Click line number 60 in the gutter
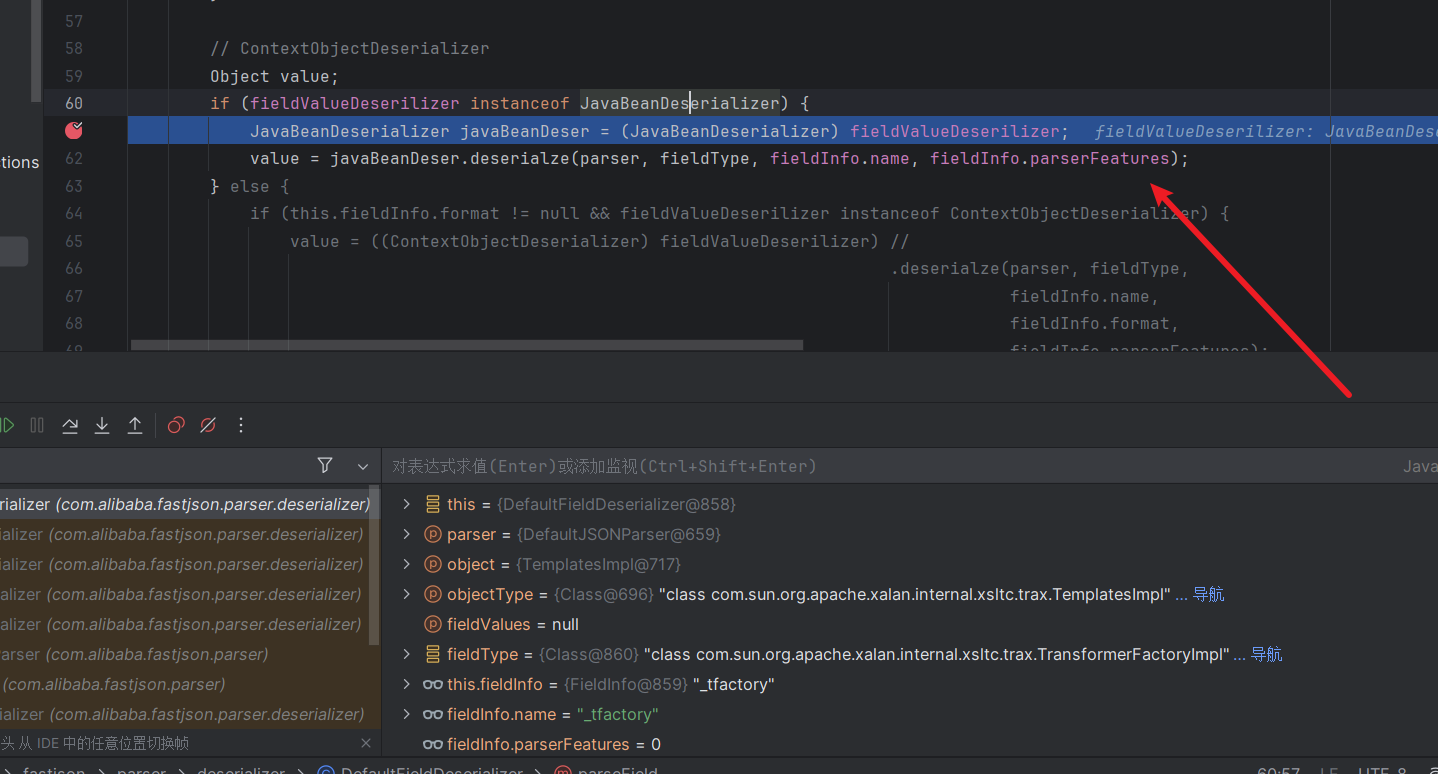This screenshot has height=774, width=1438. pos(74,103)
